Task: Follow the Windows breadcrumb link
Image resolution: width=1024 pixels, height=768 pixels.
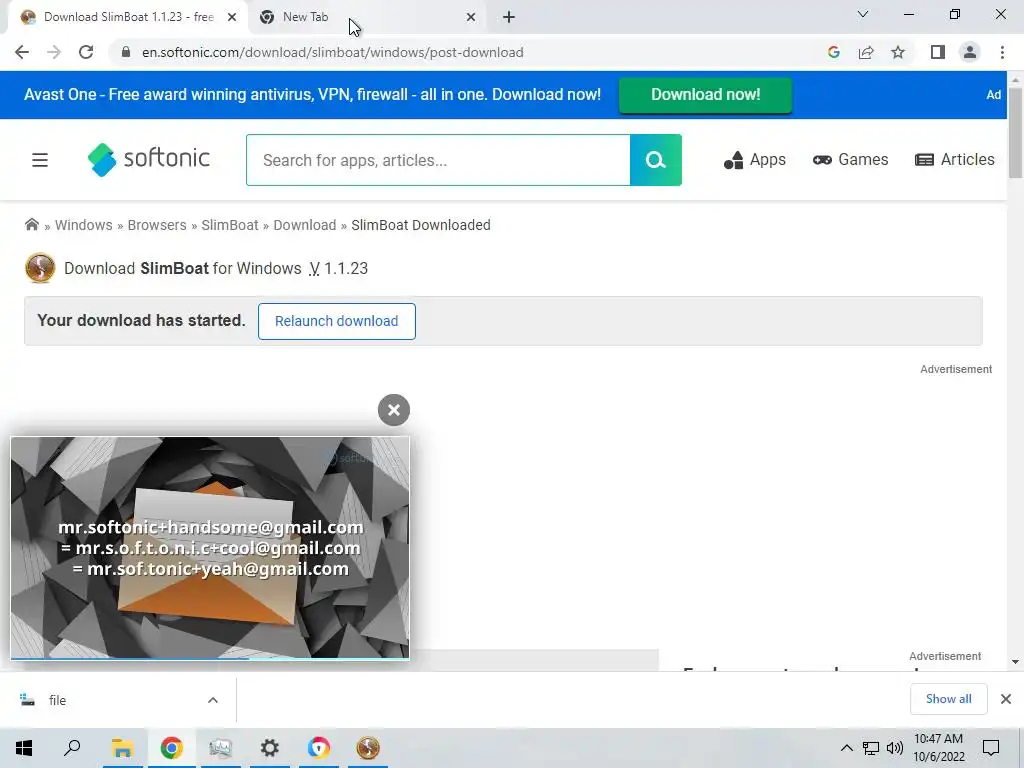Action: [84, 225]
